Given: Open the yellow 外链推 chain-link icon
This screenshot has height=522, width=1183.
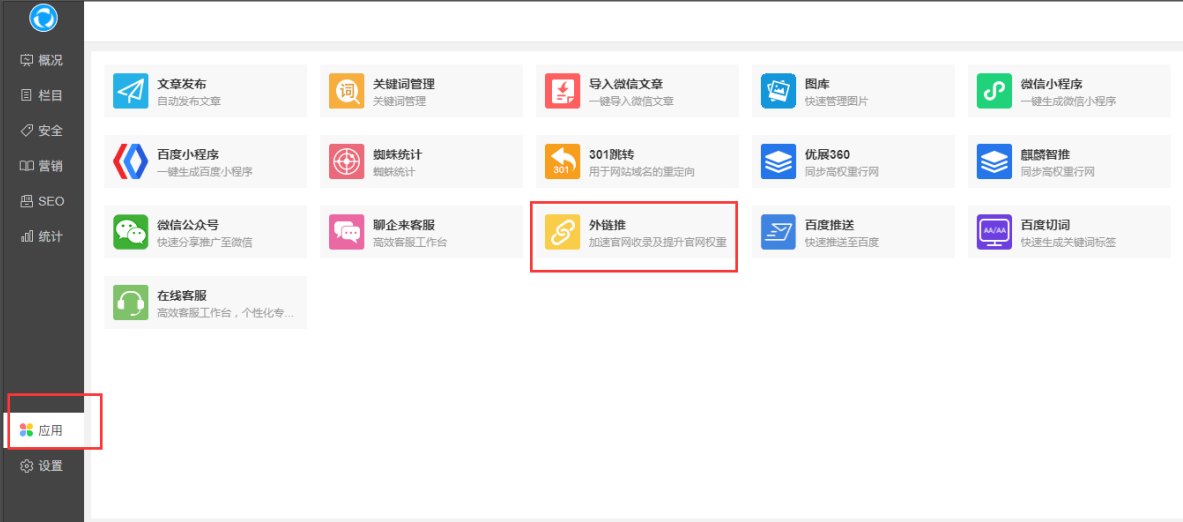Looking at the screenshot, I should pyautogui.click(x=562, y=232).
